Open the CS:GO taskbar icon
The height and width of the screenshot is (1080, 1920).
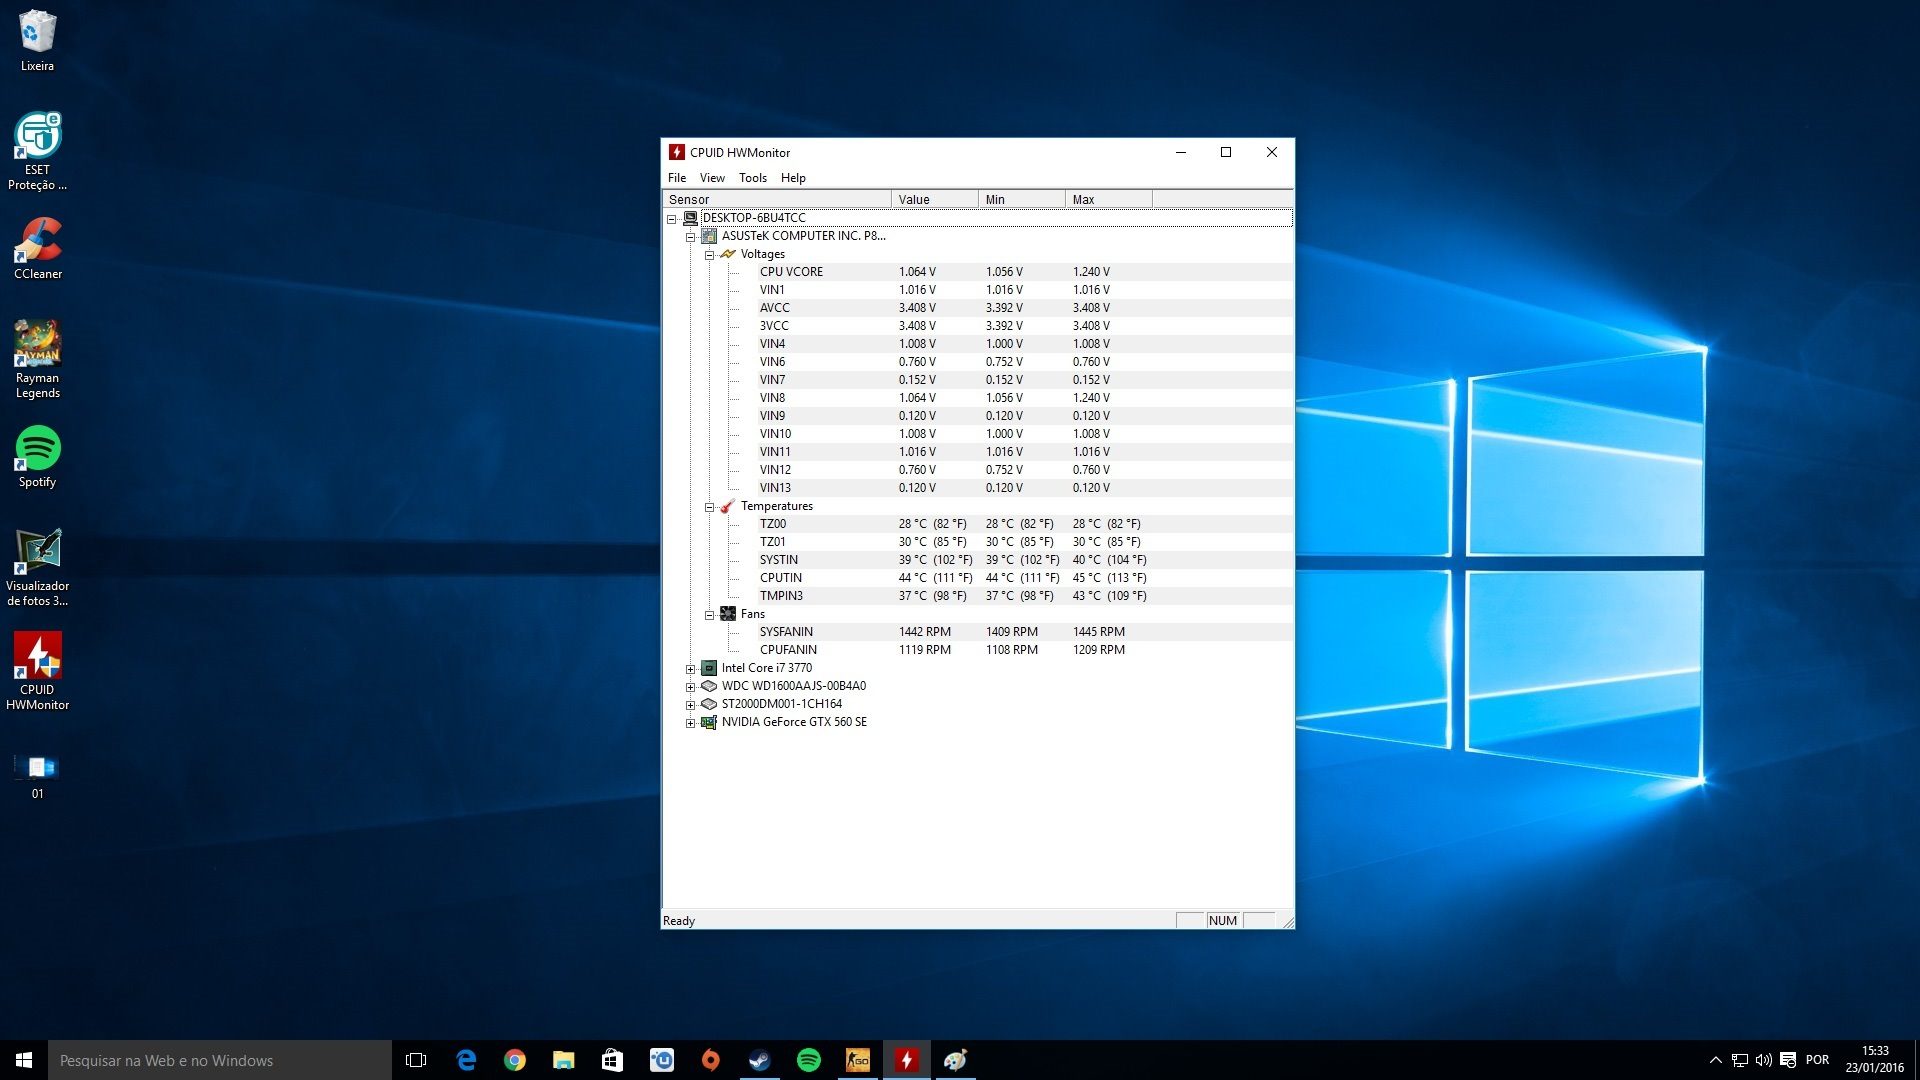(x=858, y=1060)
